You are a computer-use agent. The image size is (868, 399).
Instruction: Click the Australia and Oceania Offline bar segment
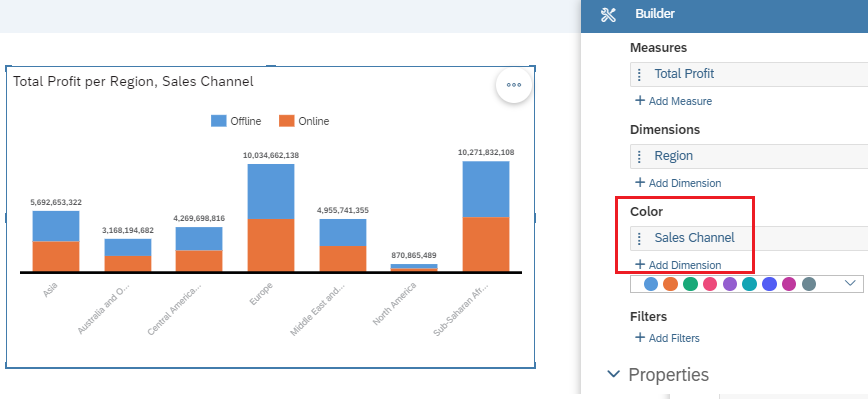point(128,247)
